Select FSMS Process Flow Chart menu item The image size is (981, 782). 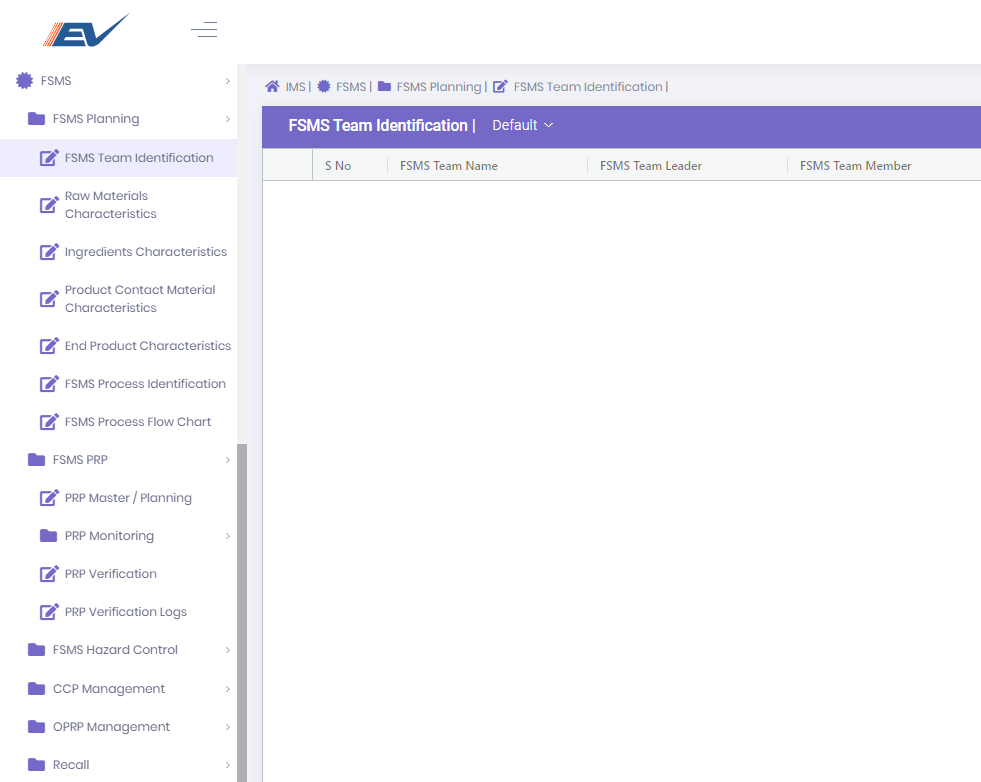point(138,422)
